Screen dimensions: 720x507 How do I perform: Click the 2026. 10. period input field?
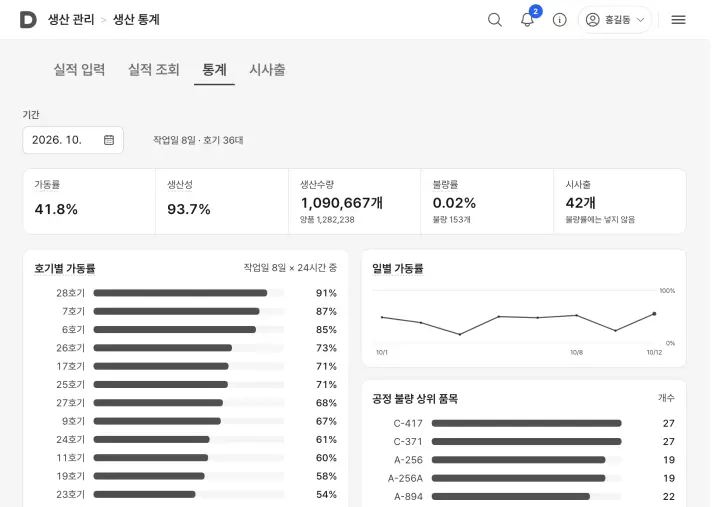pyautogui.click(x=73, y=140)
